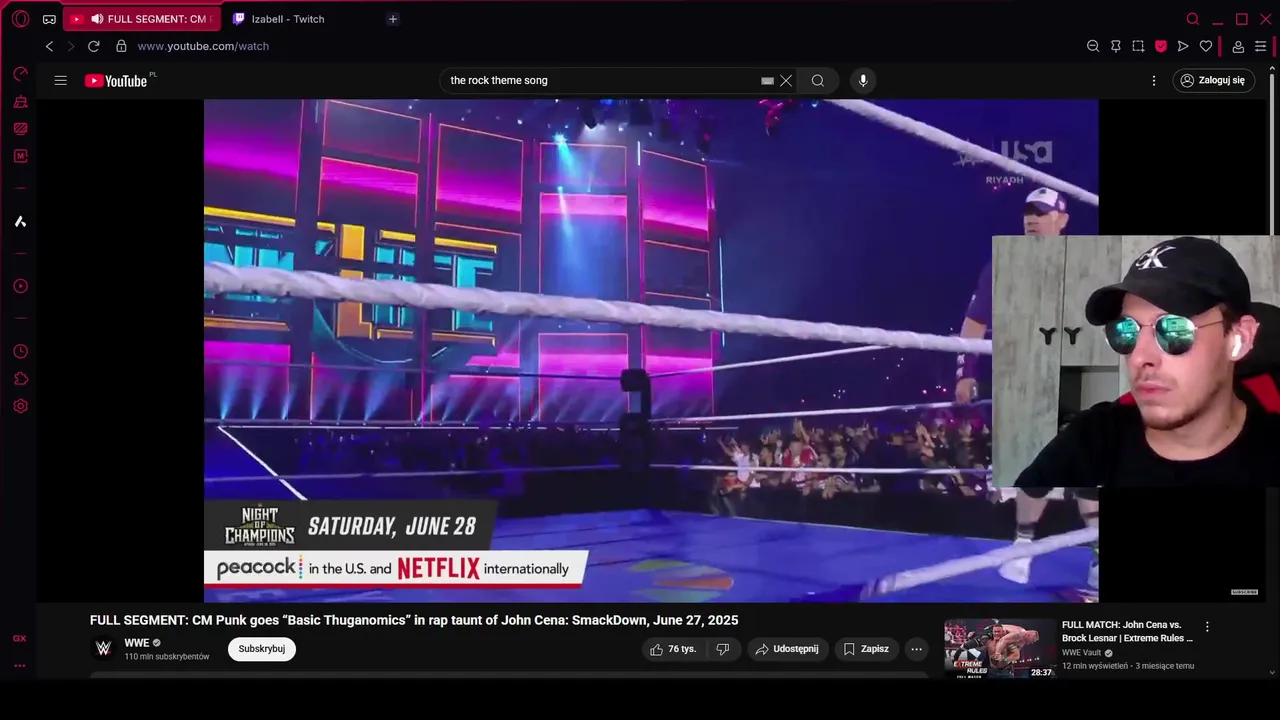Open GX Cleaner icon in sidebar
1280x720 pixels.
(20, 102)
